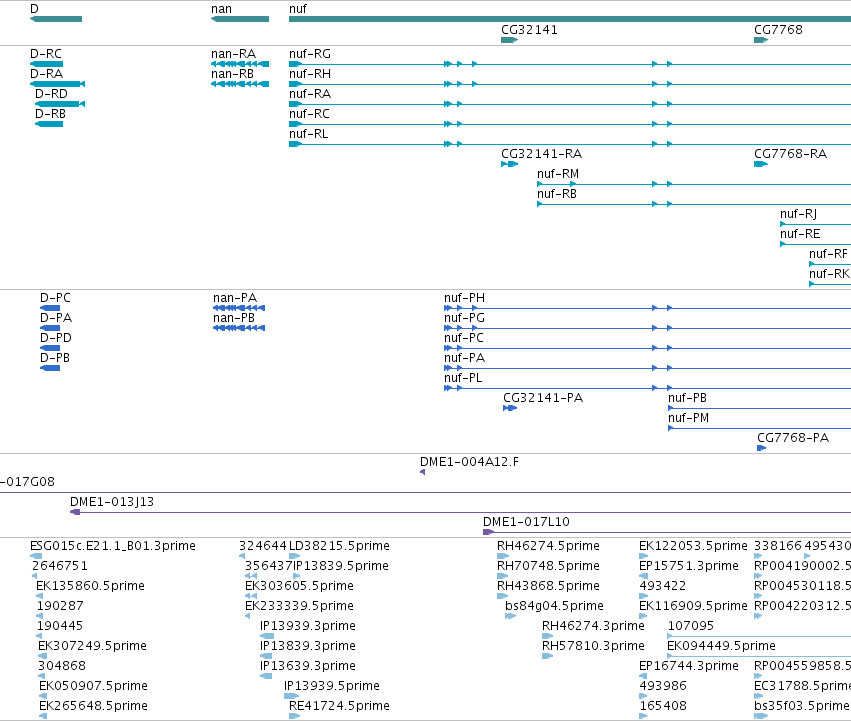Select the nan-RB transcript label
This screenshot has height=721, width=851.
click(x=232, y=74)
